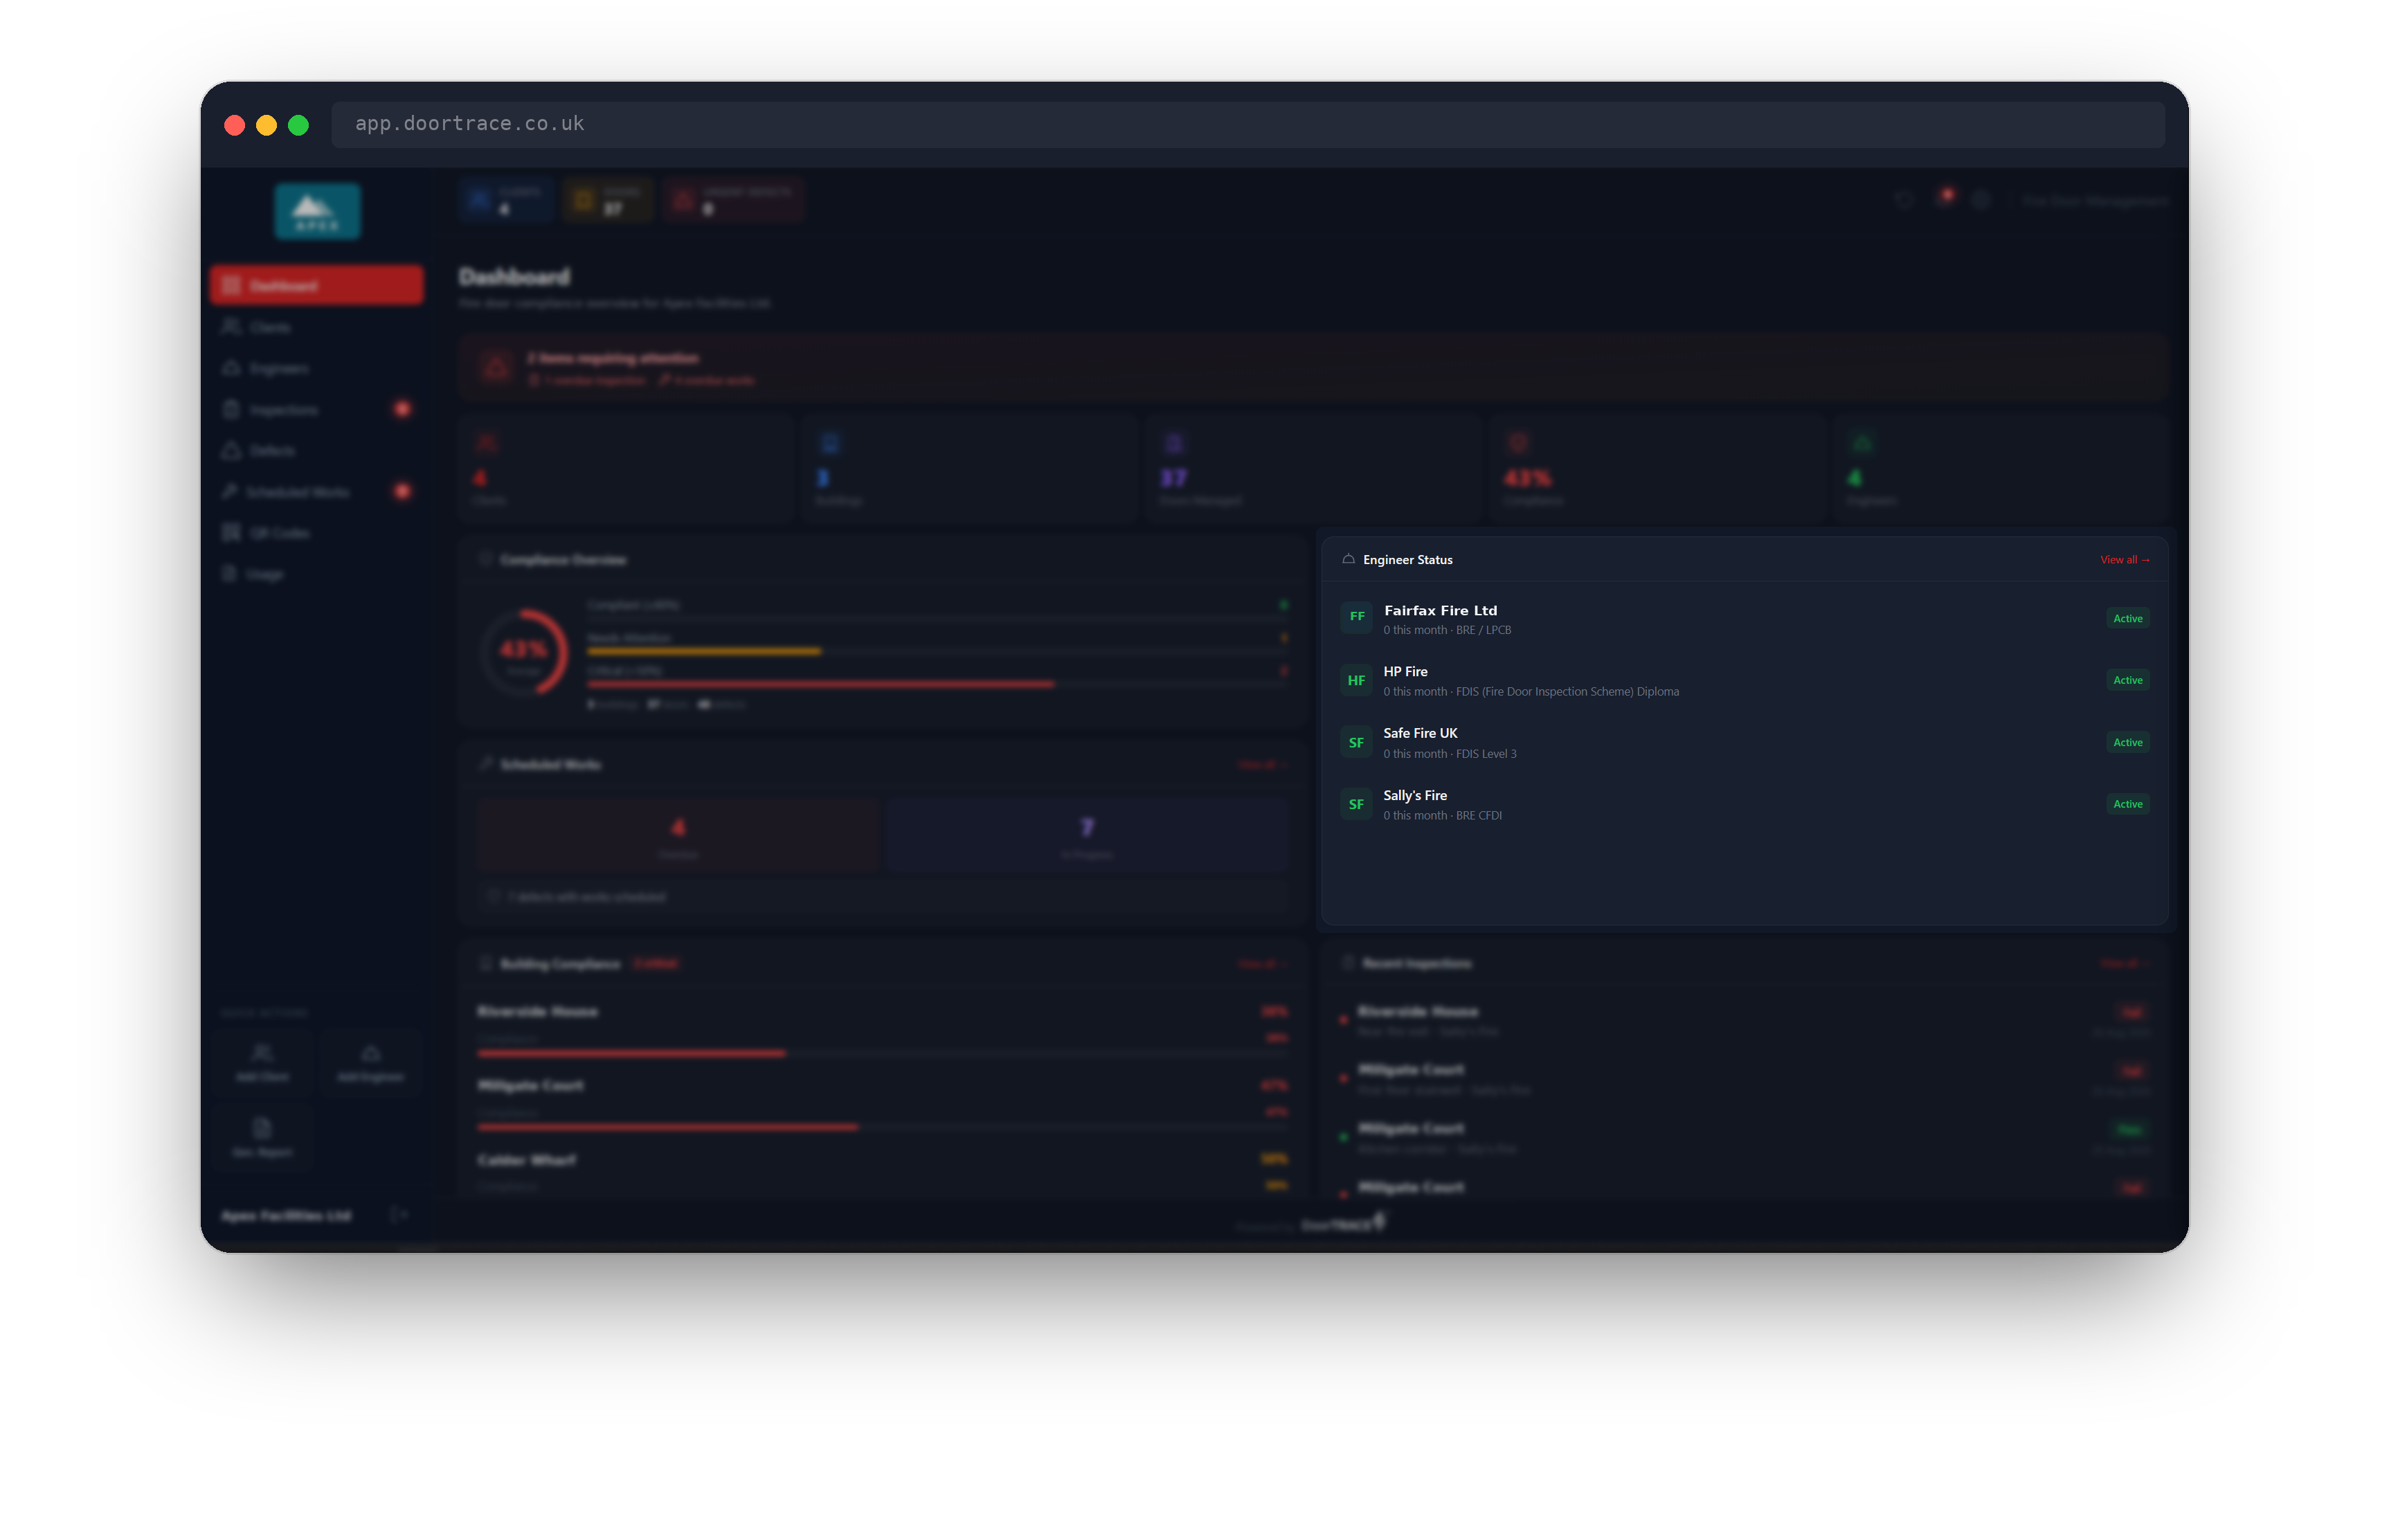Image resolution: width=2389 pixels, height=1540 pixels.
Task: Click the Engineer Status panel title
Action: click(x=1407, y=560)
